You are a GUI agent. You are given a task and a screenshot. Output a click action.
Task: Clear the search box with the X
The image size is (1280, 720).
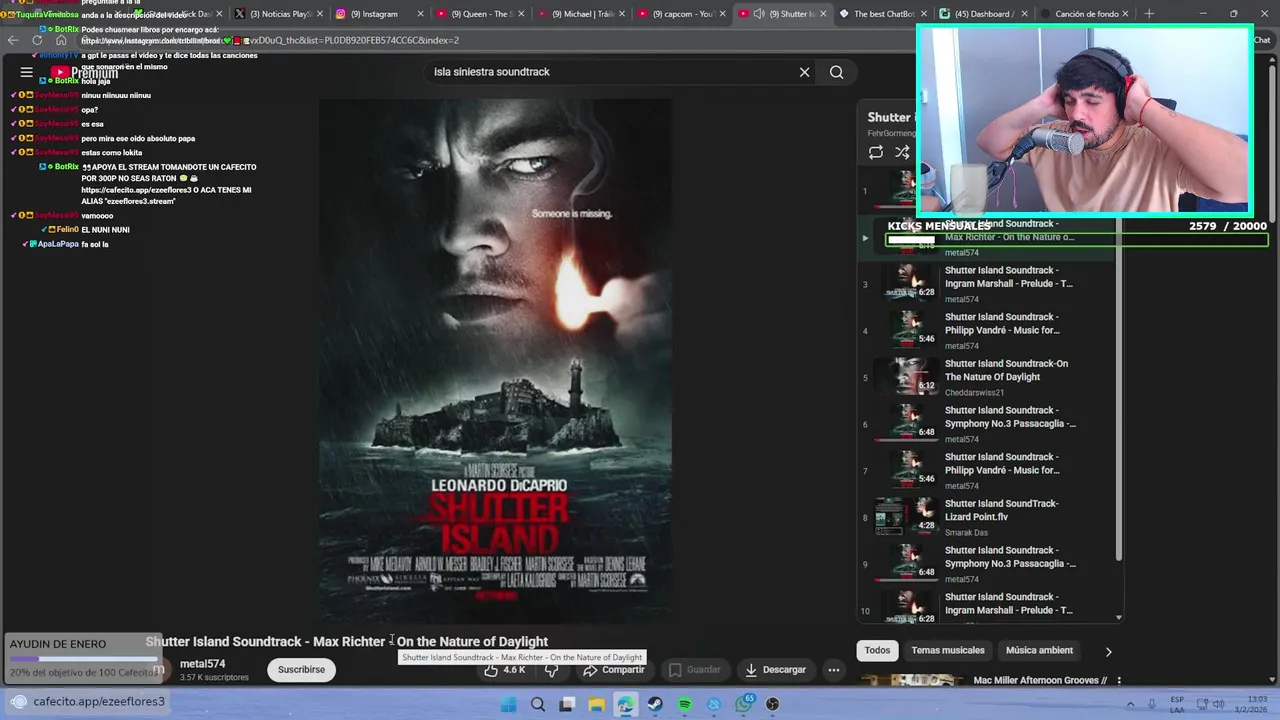[804, 72]
